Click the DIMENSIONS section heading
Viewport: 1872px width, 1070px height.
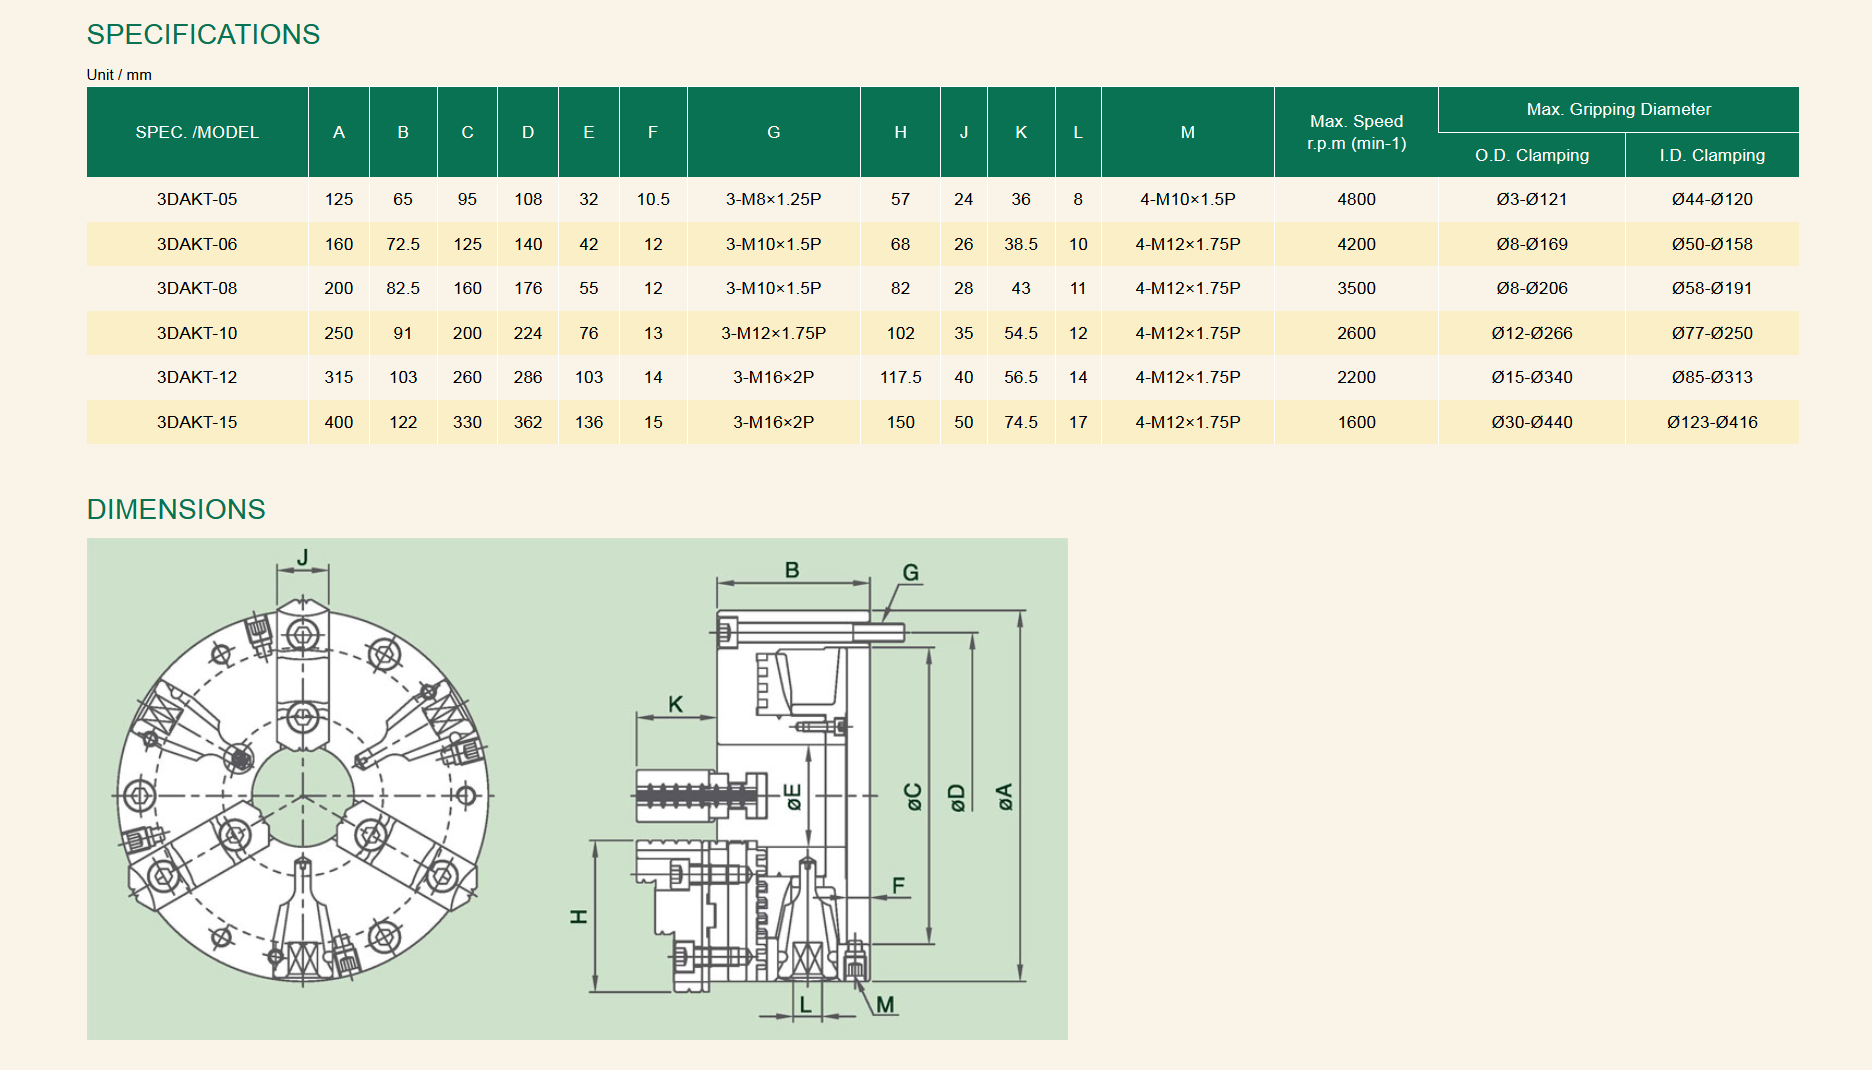pos(176,510)
